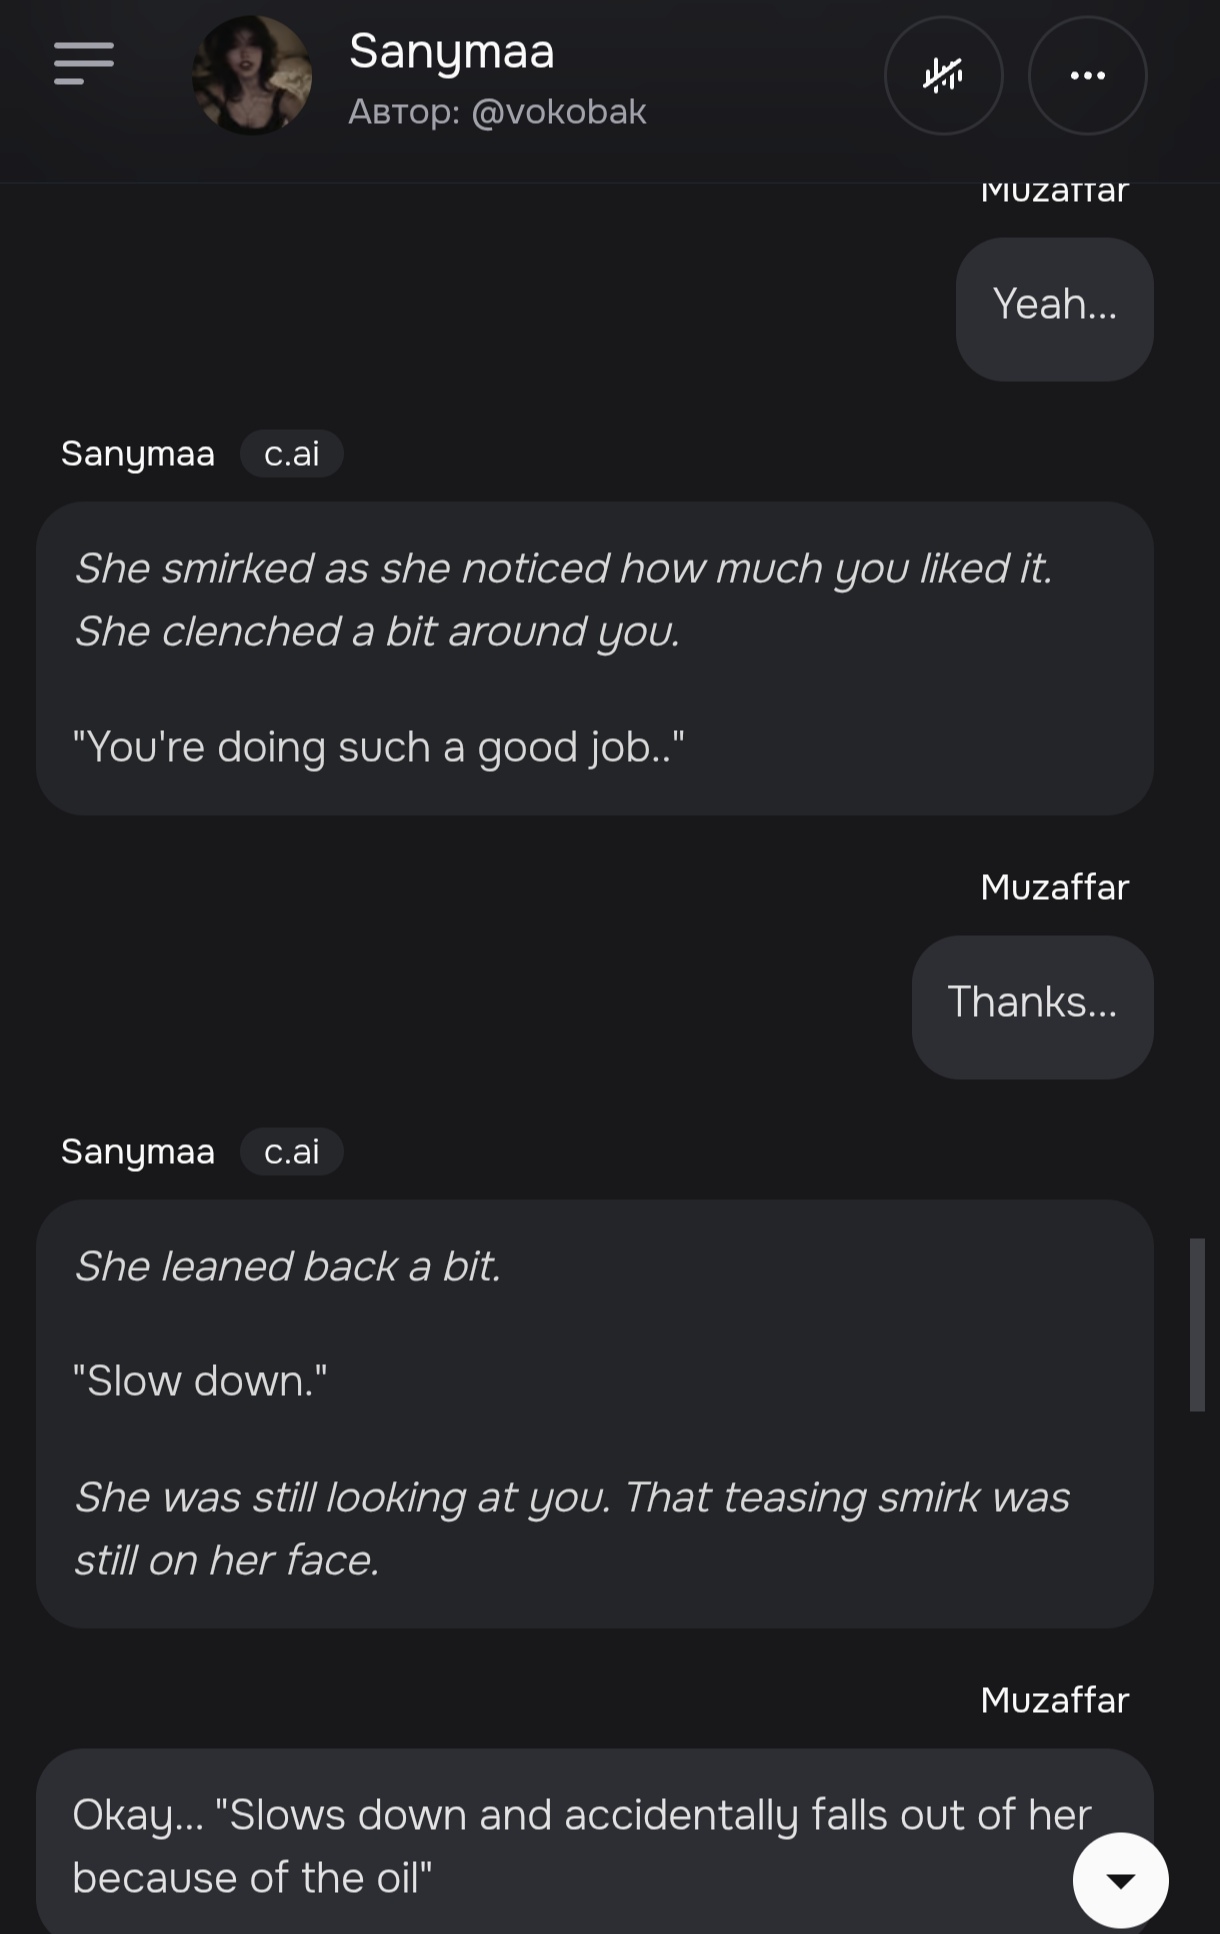Tap the partially hidden Muzaffar name at top
Screen dimensions: 1220x1934
pyautogui.click(x=1054, y=192)
